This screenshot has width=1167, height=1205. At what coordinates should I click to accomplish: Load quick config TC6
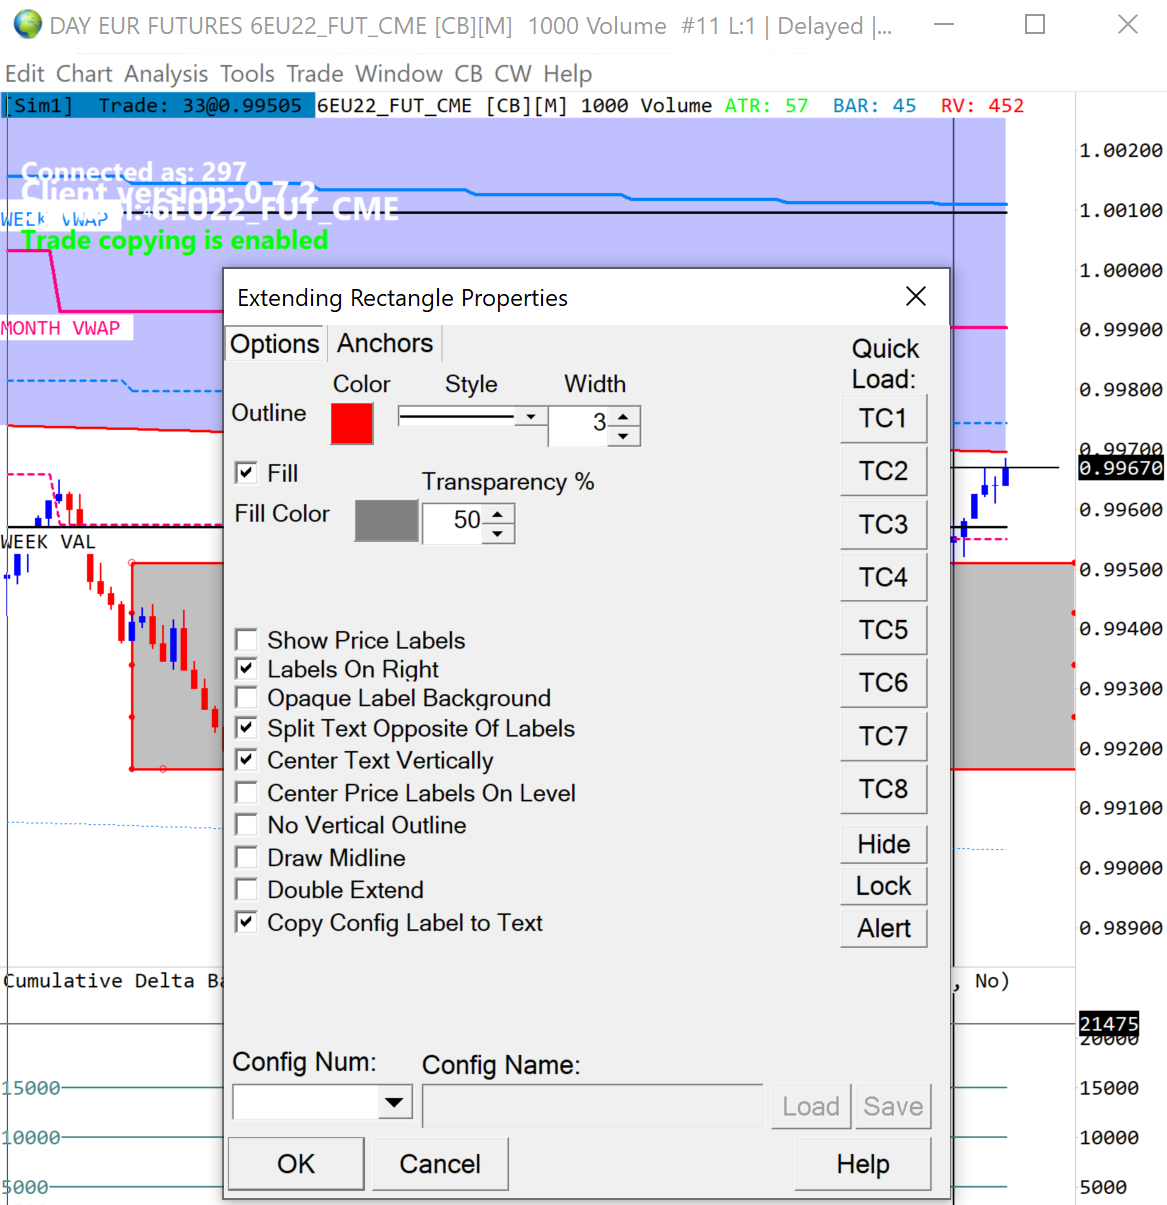click(x=884, y=683)
